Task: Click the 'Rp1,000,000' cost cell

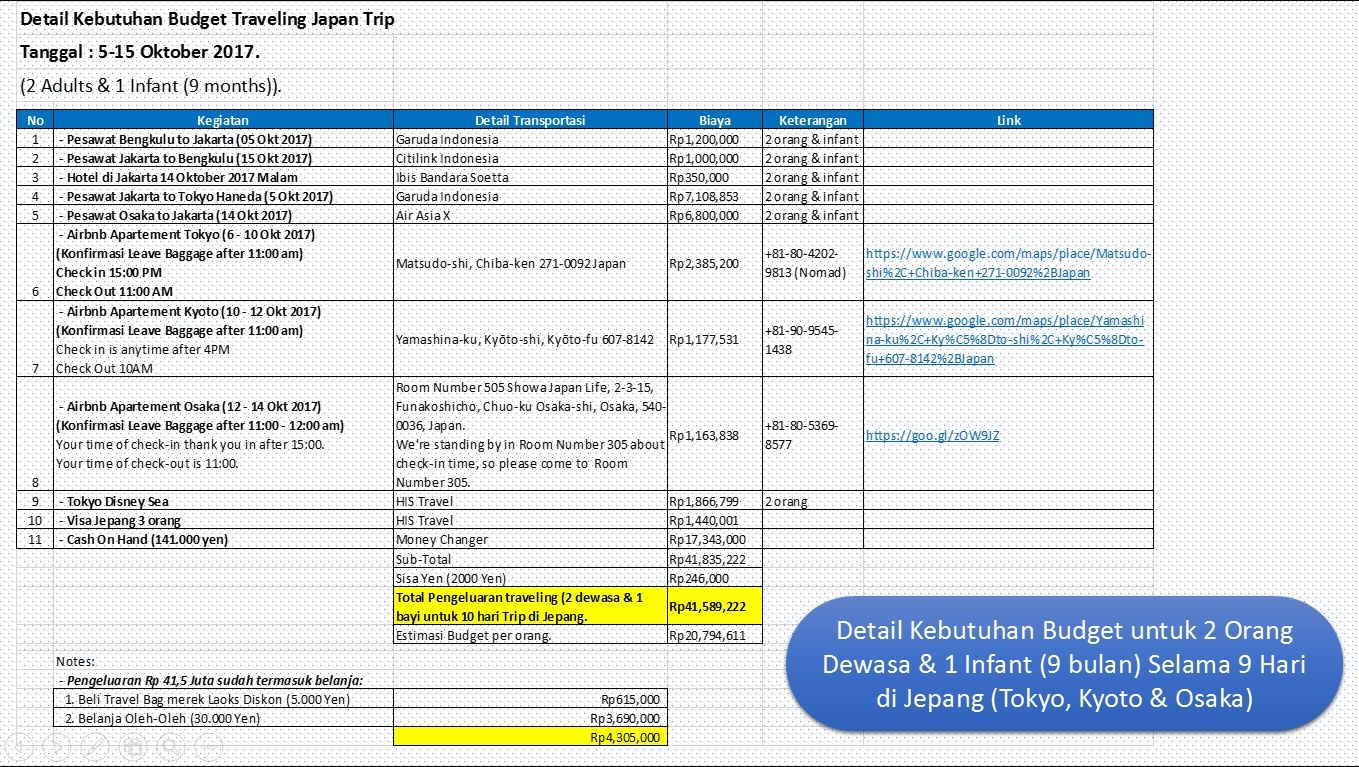Action: (x=714, y=158)
